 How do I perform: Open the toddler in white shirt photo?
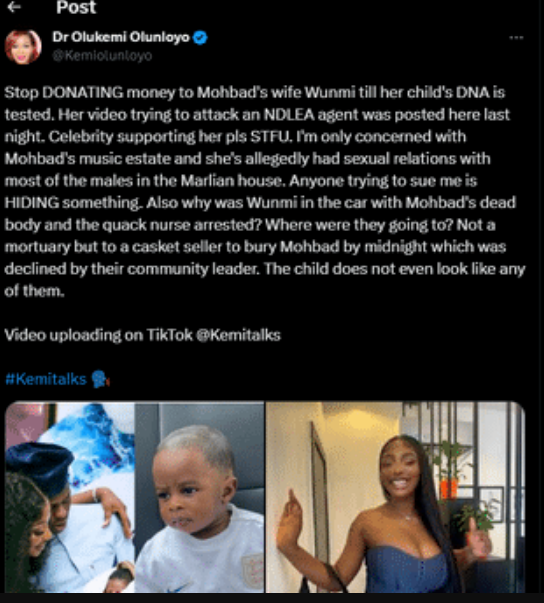(200, 497)
